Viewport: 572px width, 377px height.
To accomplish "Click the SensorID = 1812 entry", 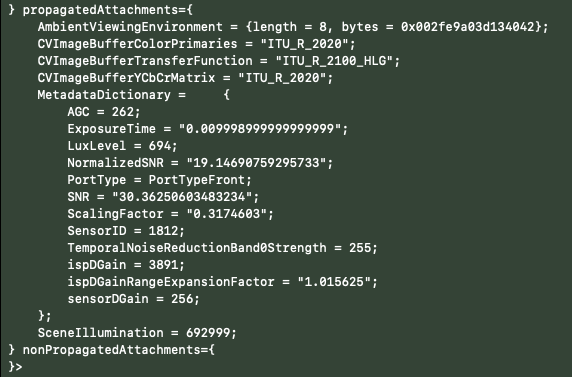I will pyautogui.click(x=126, y=231).
